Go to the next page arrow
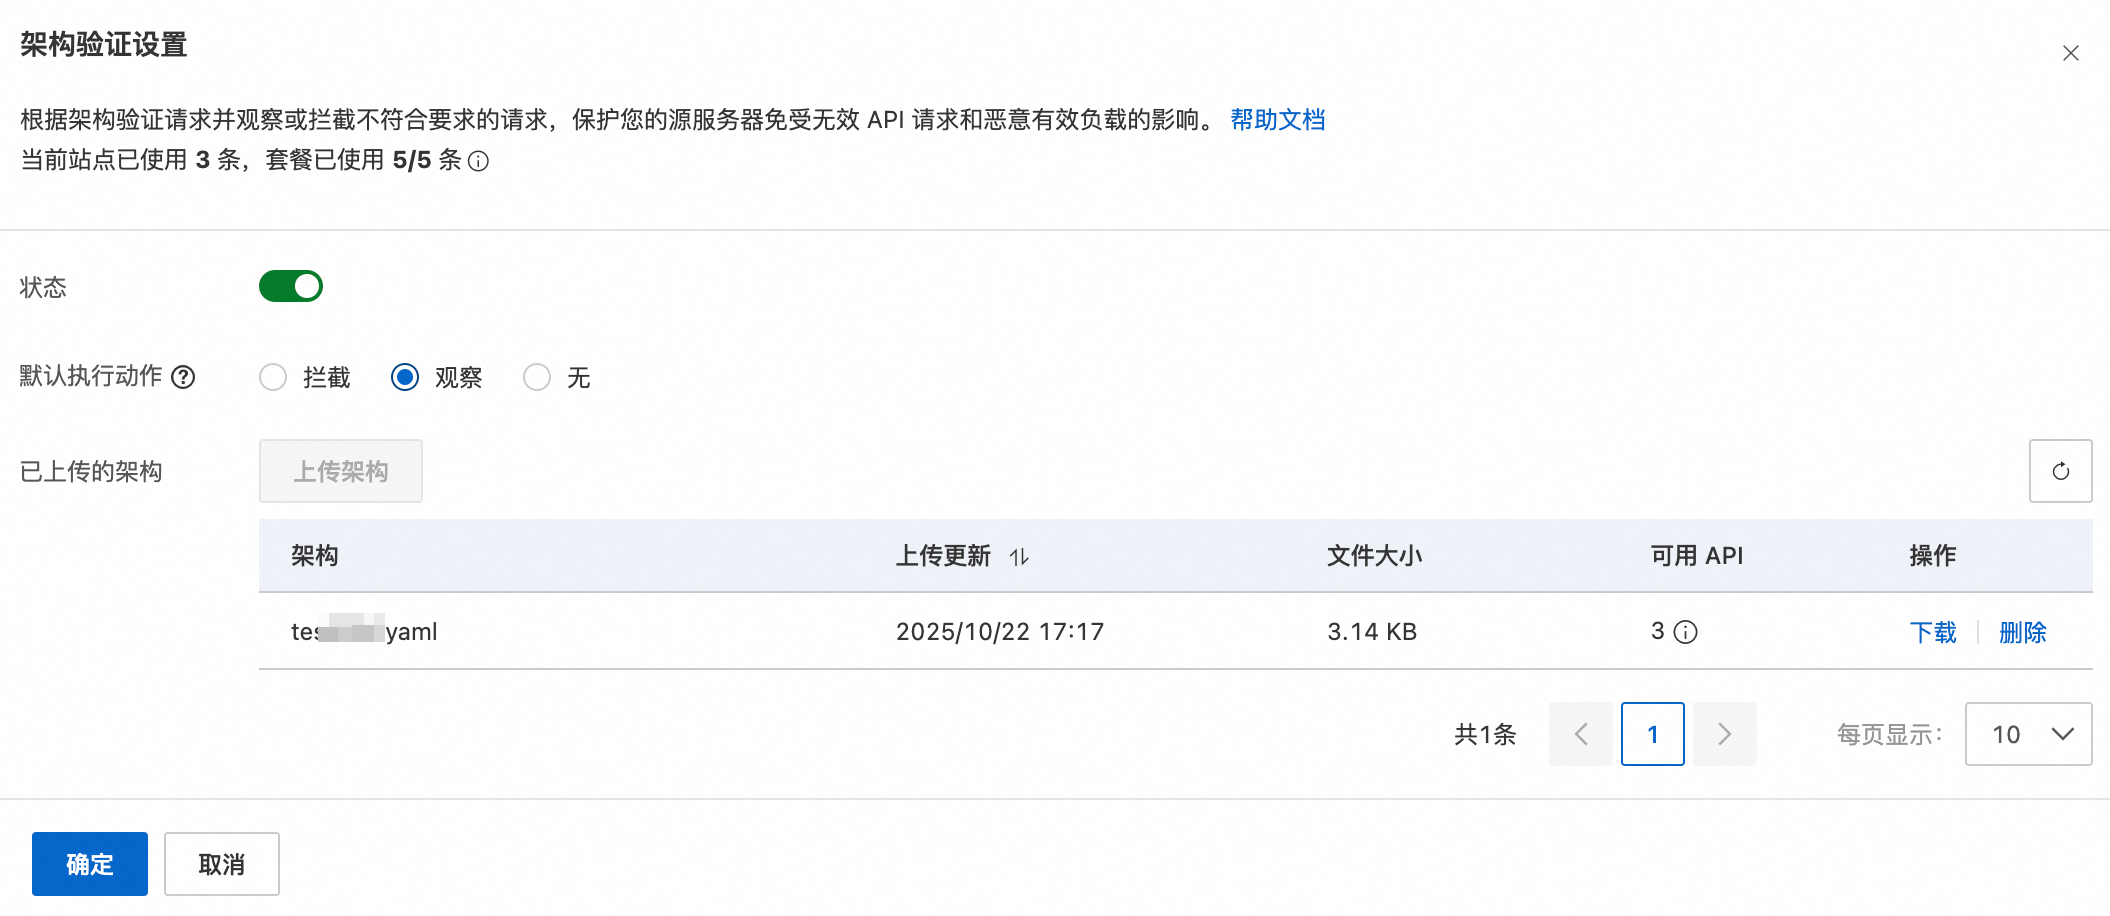This screenshot has height=916, width=2110. 1724,734
